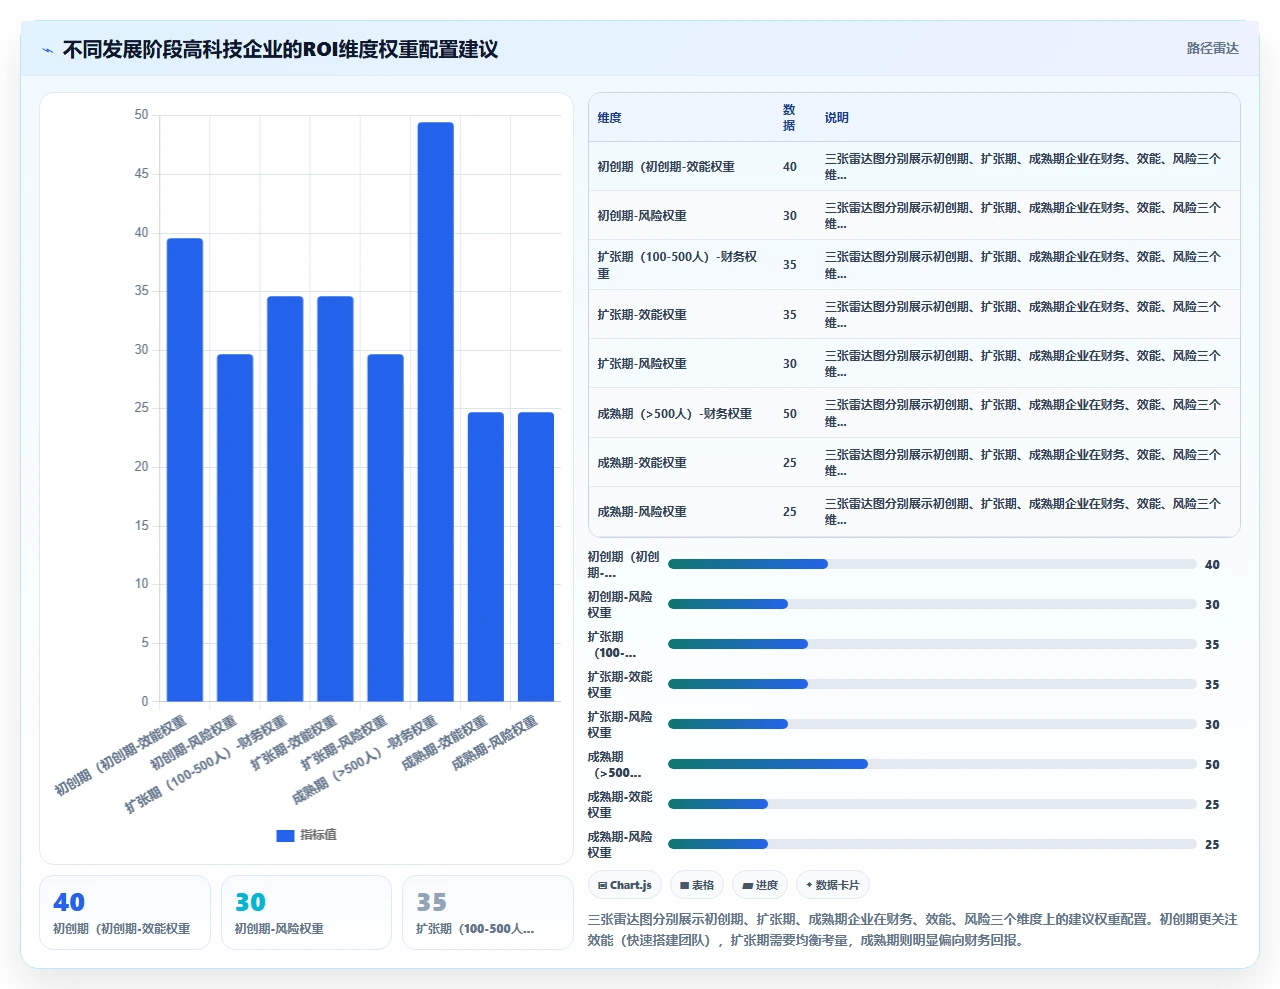This screenshot has width=1280, height=989.
Task: Toggle the 指标值 legend swatch
Action: (285, 835)
